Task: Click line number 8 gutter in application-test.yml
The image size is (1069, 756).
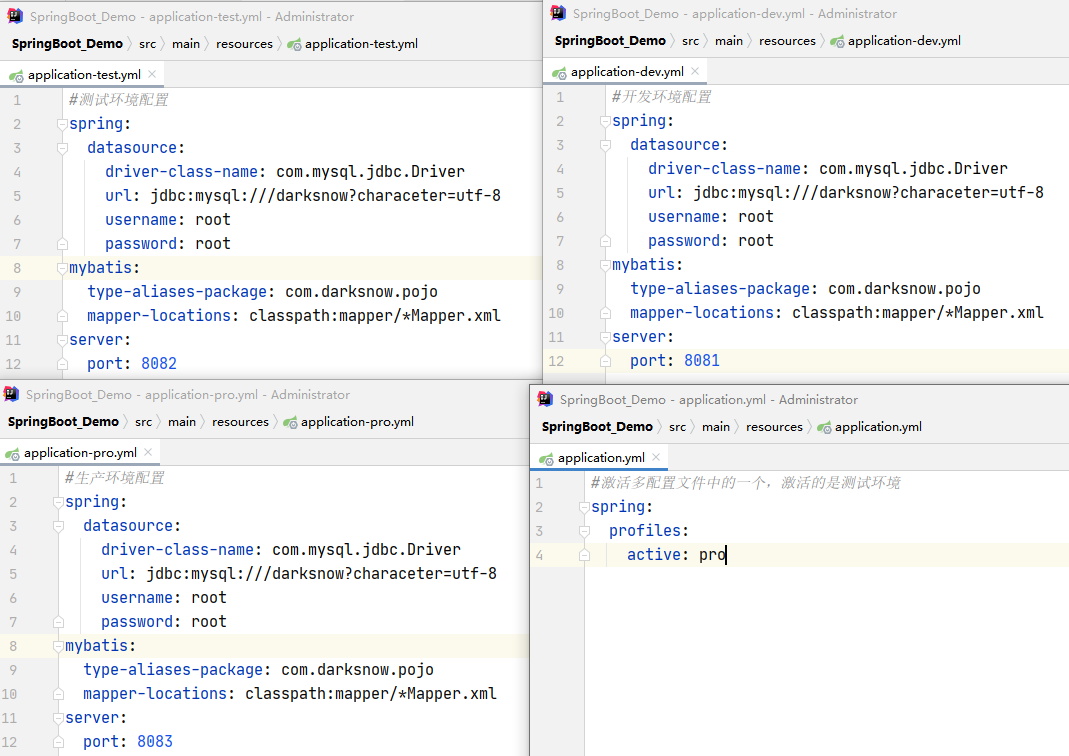Action: coord(17,268)
